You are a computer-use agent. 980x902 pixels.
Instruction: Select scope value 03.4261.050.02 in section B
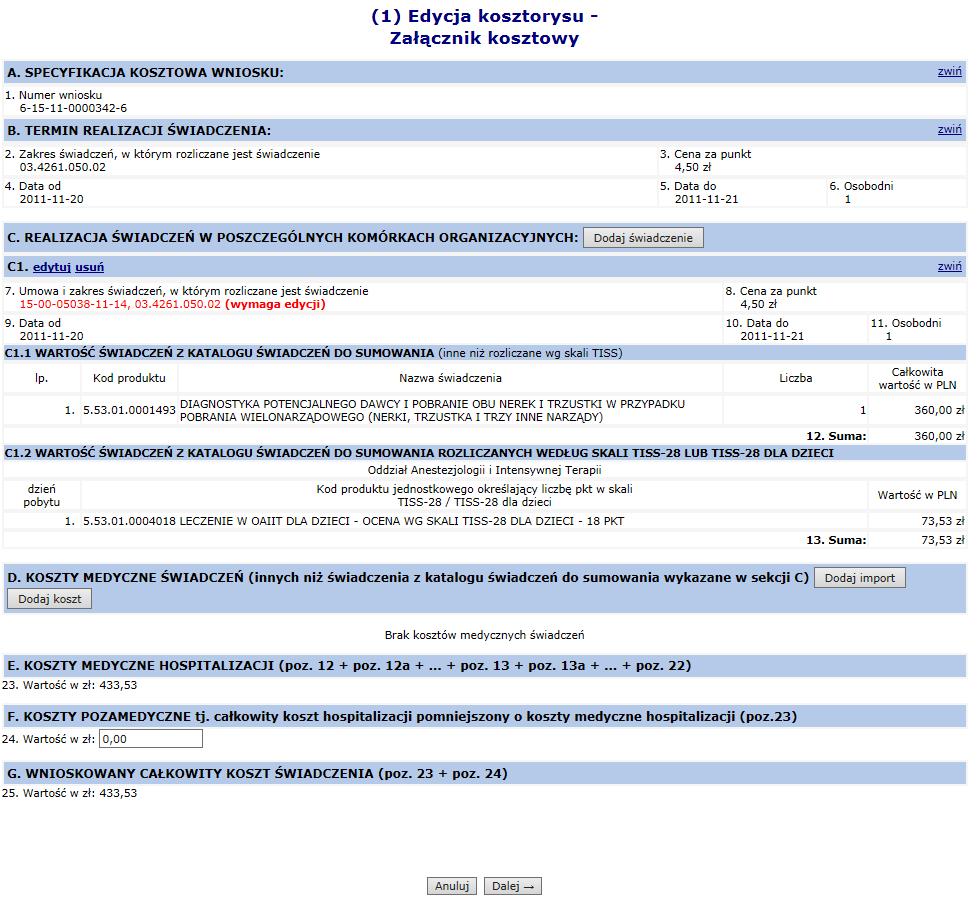tap(62, 167)
